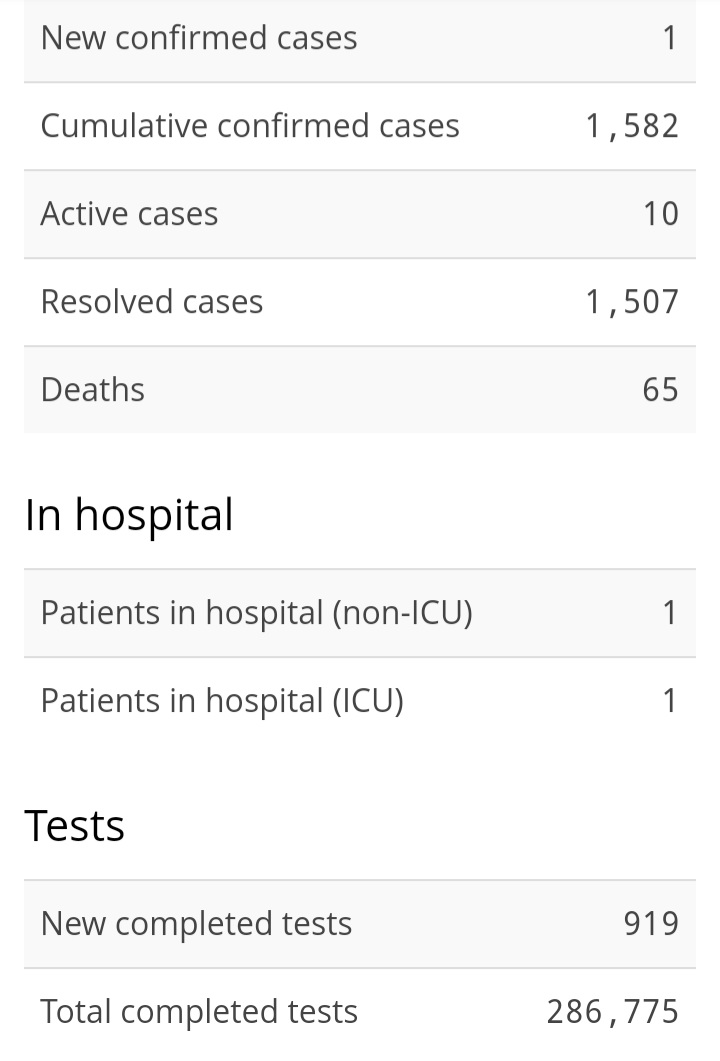
Task: Click the New confirmed cases value 1
Action: (669, 38)
